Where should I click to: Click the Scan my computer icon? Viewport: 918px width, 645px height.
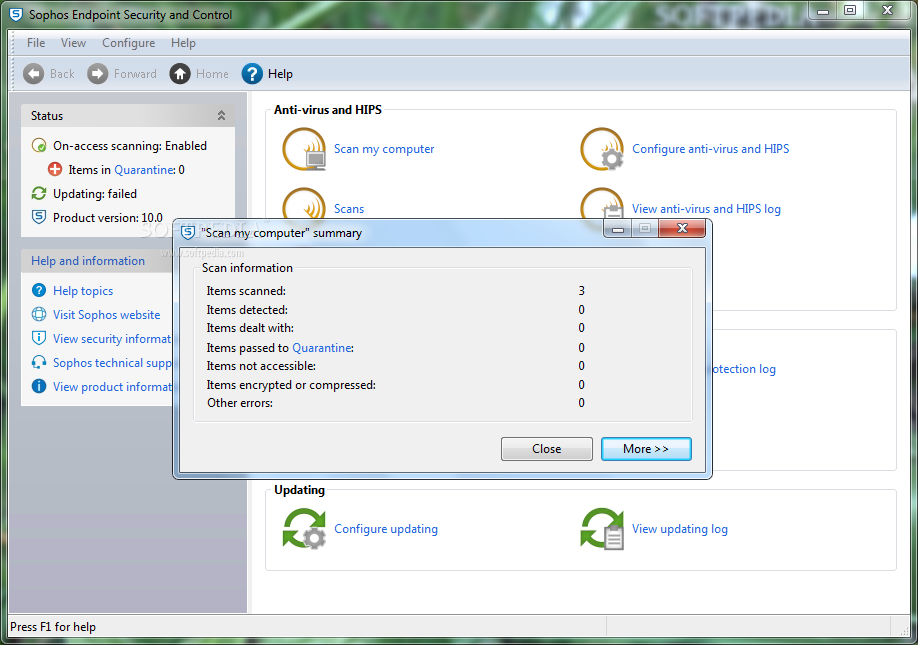[x=304, y=149]
